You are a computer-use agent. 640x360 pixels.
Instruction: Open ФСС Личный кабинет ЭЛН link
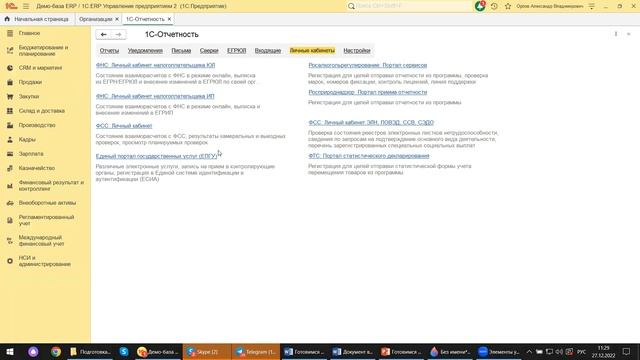coord(371,122)
